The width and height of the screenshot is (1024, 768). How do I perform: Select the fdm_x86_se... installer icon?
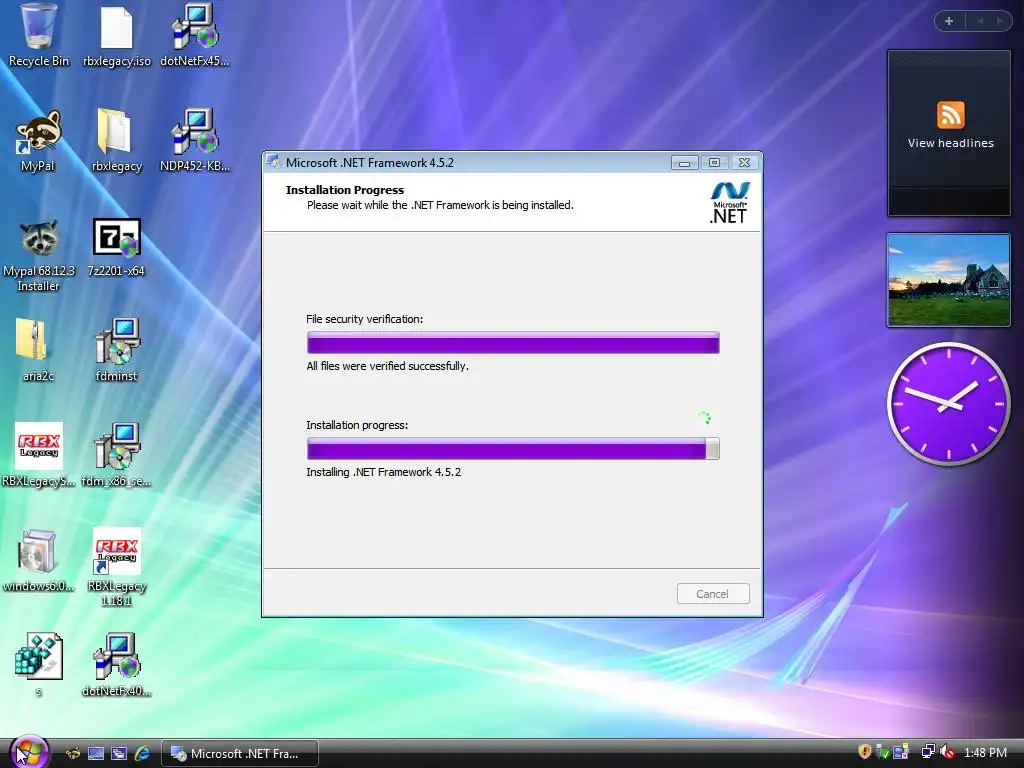(x=116, y=455)
